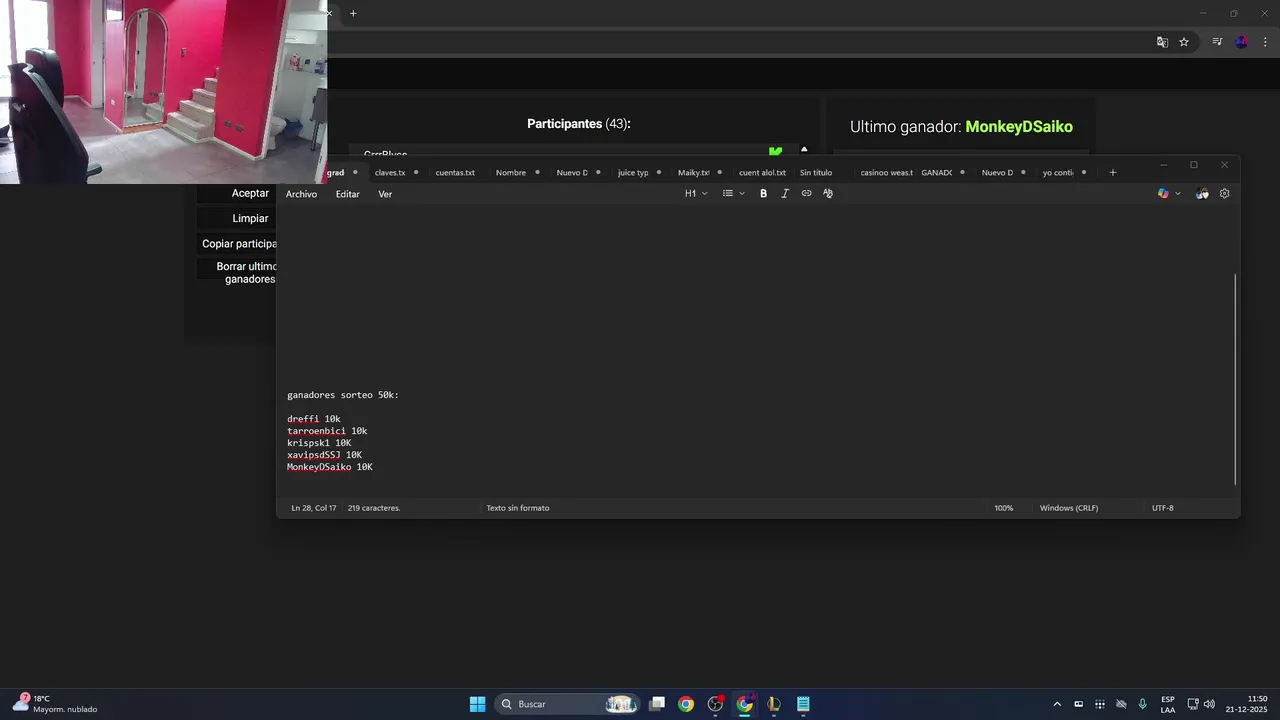The height and width of the screenshot is (720, 1280).
Task: Open League of Legends taskbar icon
Action: pos(774,704)
